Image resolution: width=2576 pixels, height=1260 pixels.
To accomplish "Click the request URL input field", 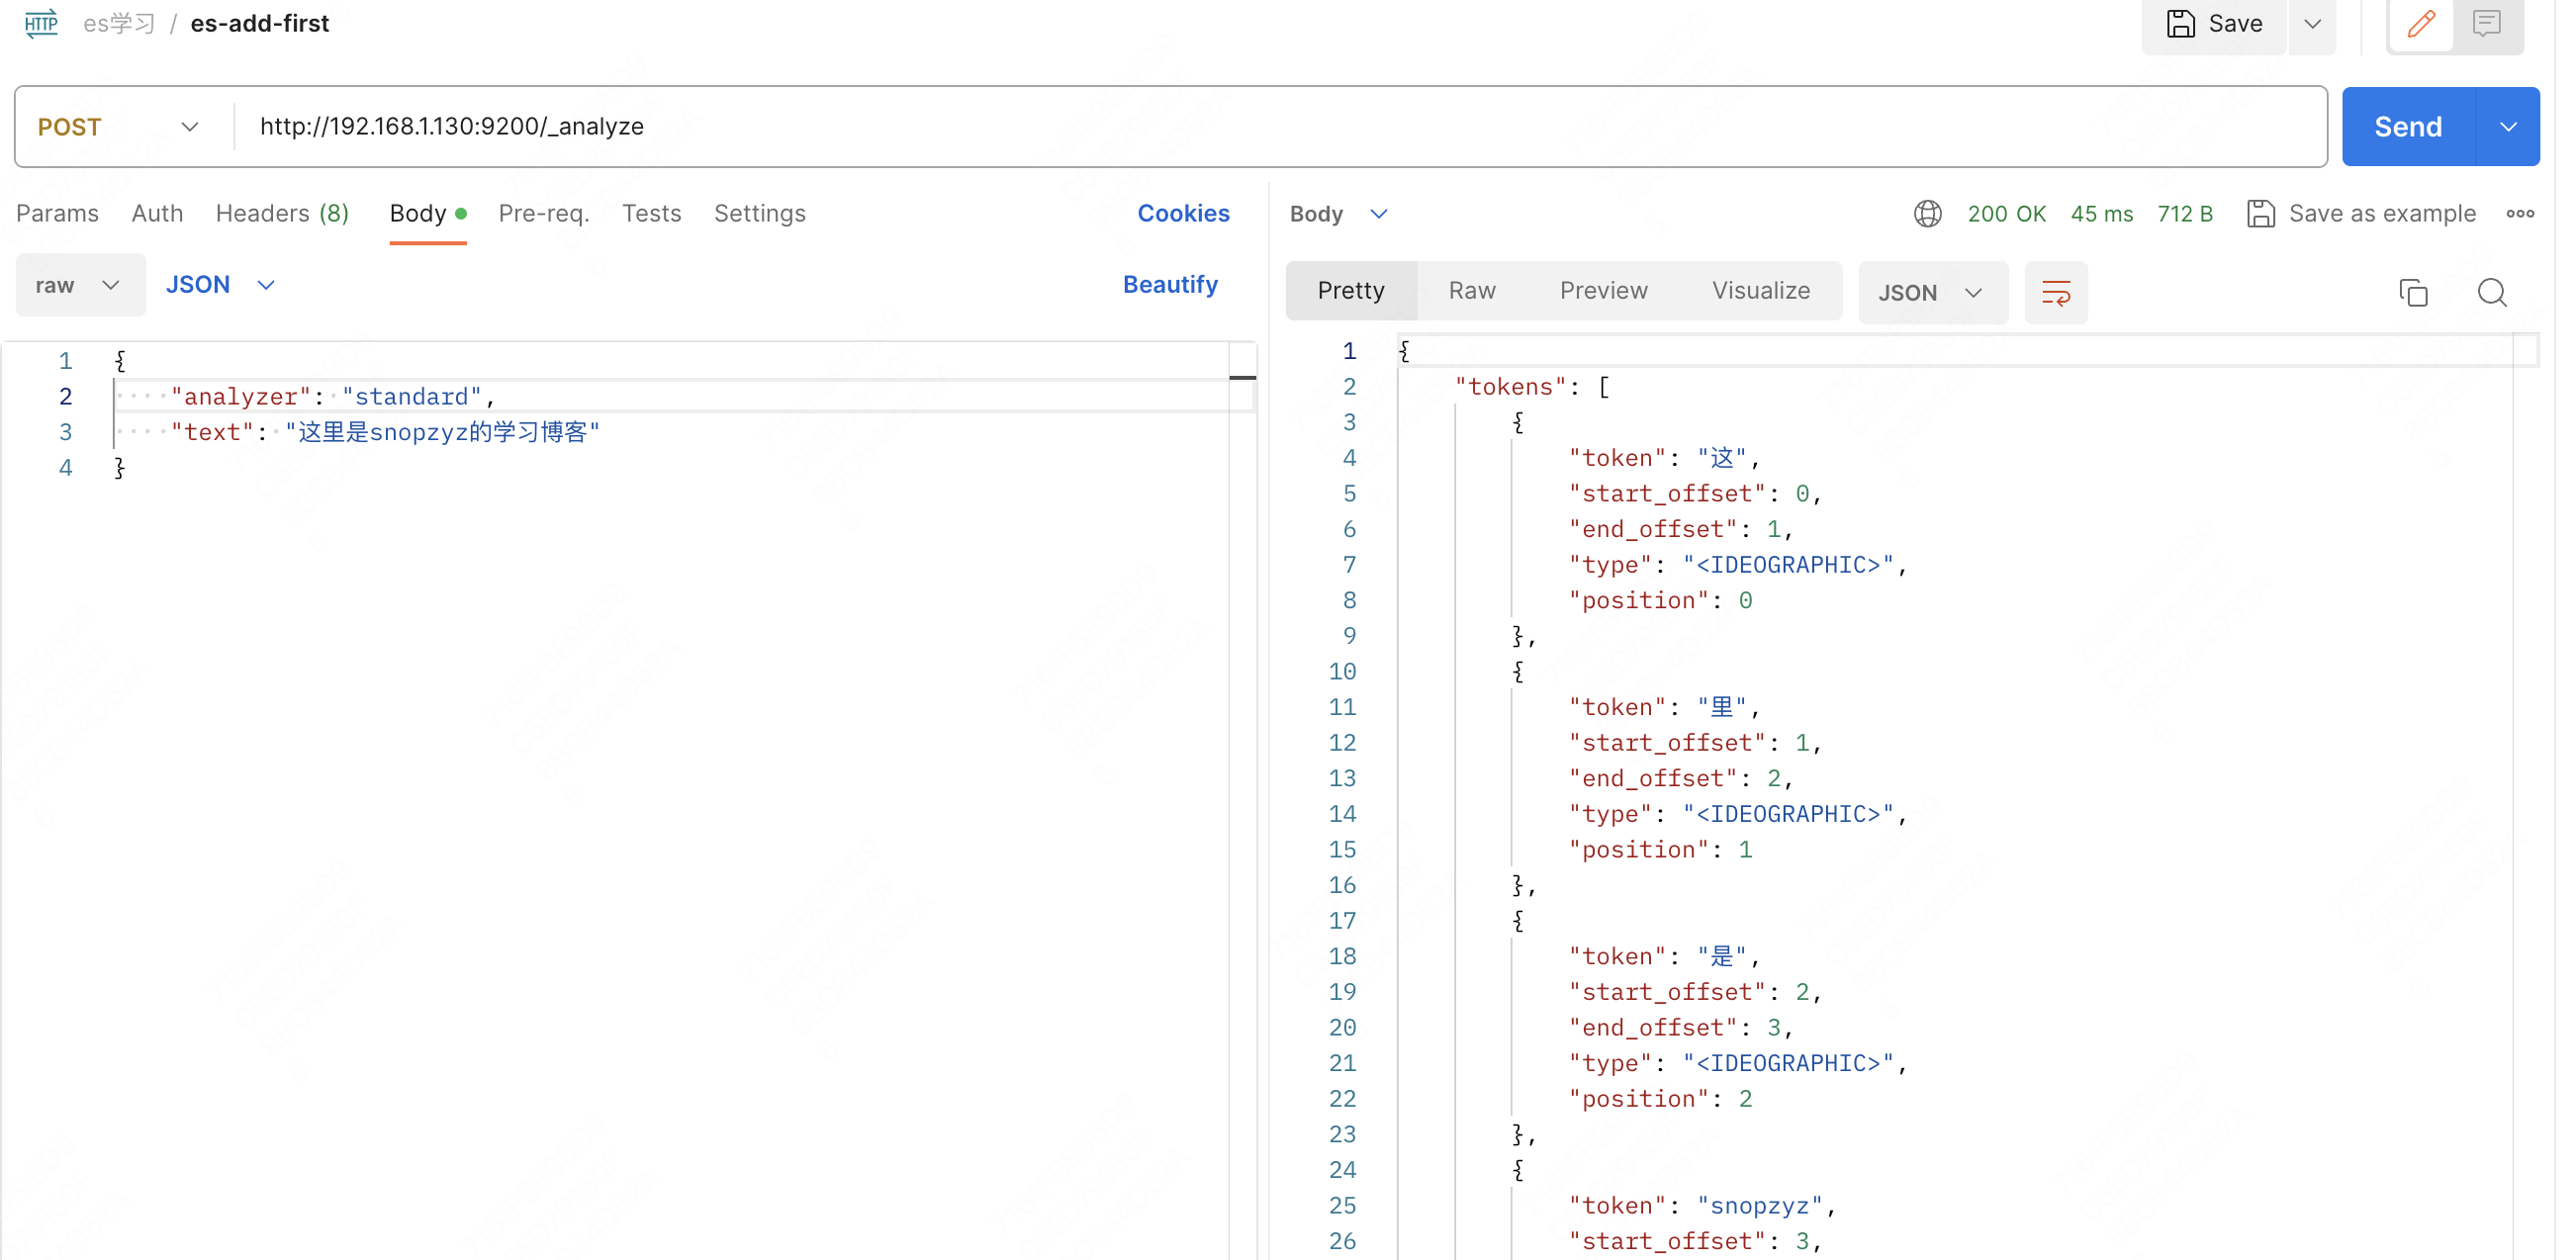I will pyautogui.click(x=1280, y=127).
